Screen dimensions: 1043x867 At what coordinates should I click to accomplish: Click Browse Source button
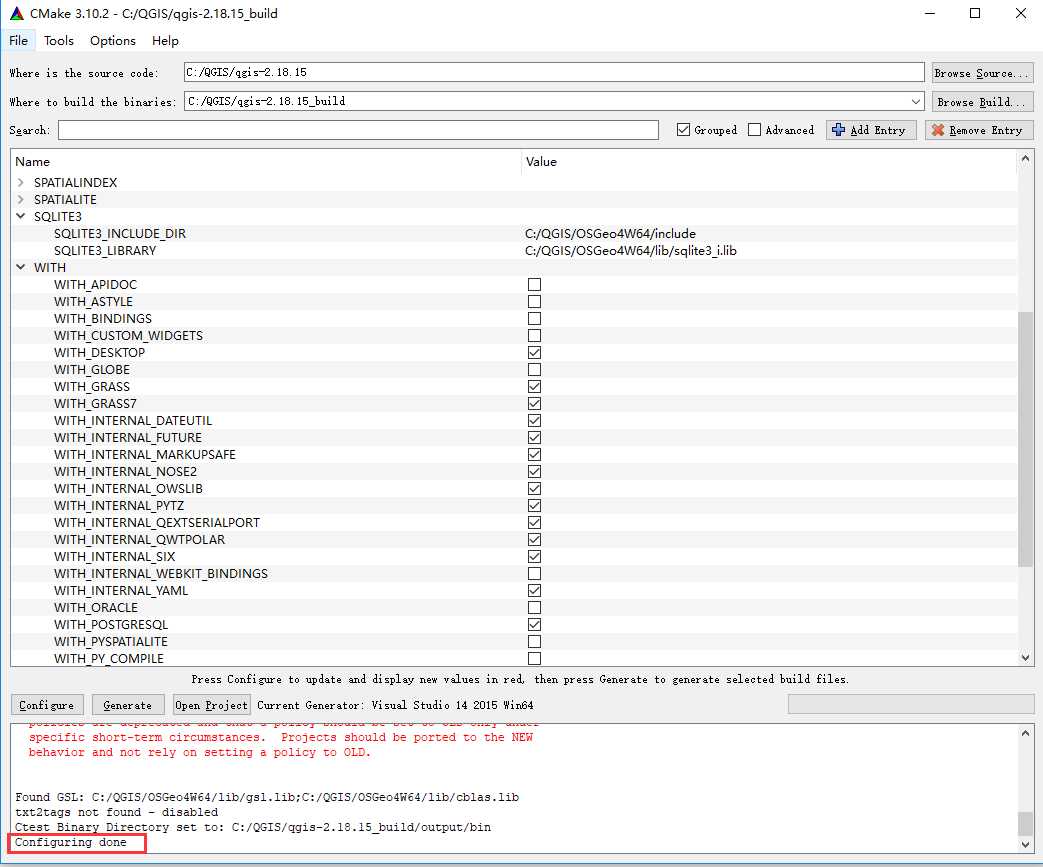coord(982,73)
